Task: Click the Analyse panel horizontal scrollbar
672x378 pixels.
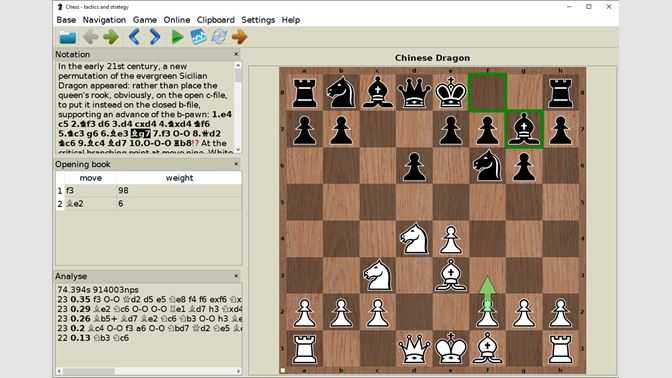Action: [148, 371]
